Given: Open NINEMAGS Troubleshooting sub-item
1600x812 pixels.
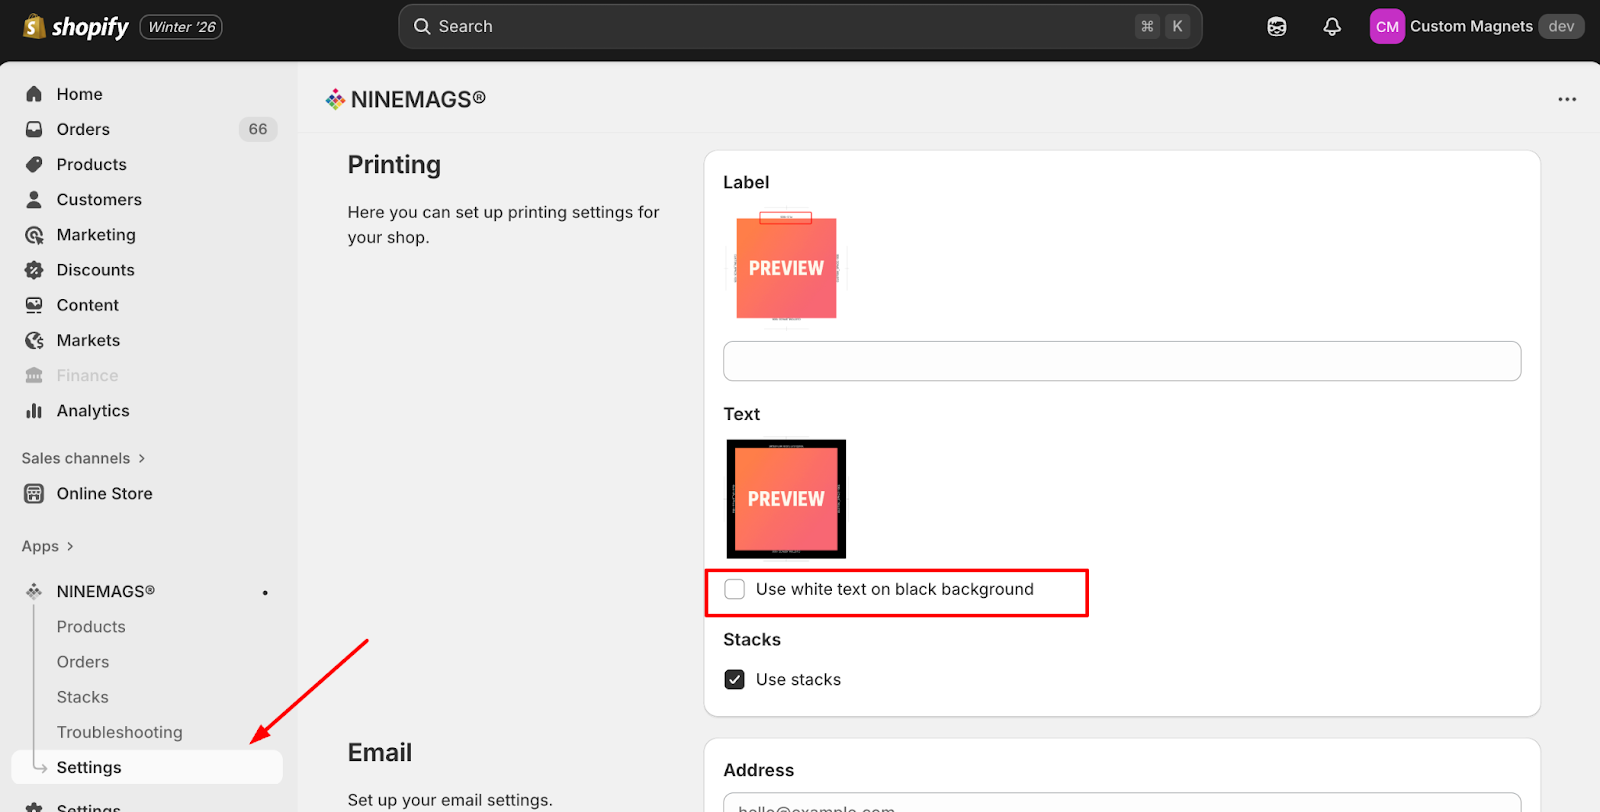Looking at the screenshot, I should click(x=120, y=732).
